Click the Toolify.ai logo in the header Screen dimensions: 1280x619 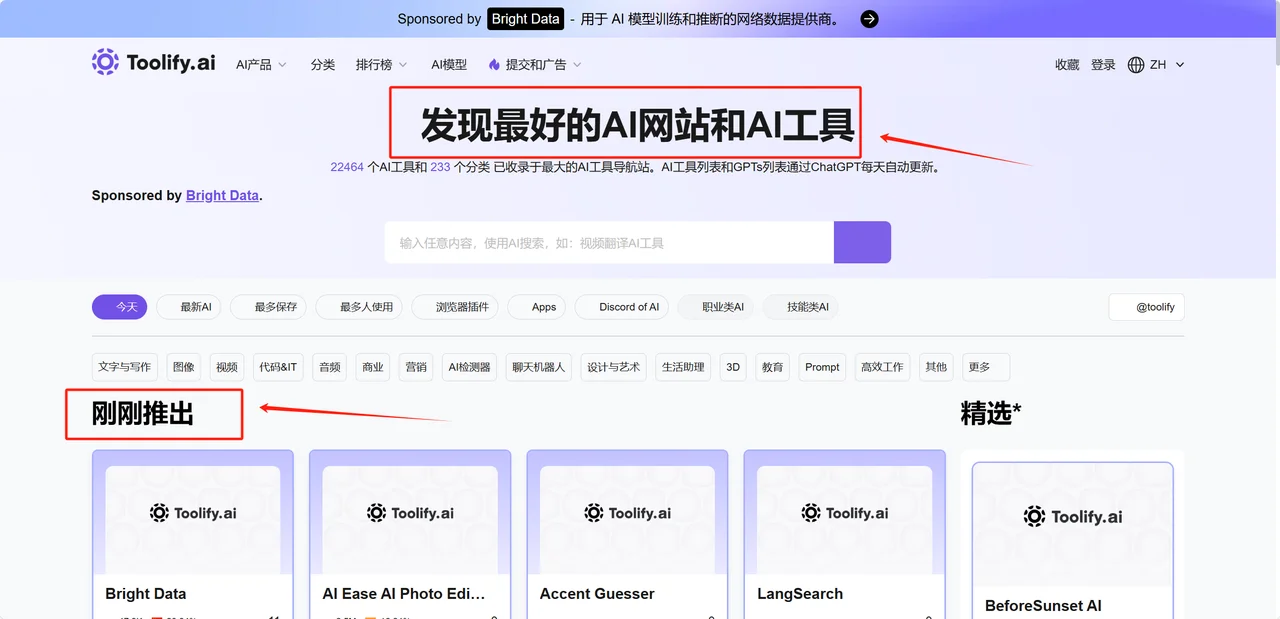click(153, 62)
